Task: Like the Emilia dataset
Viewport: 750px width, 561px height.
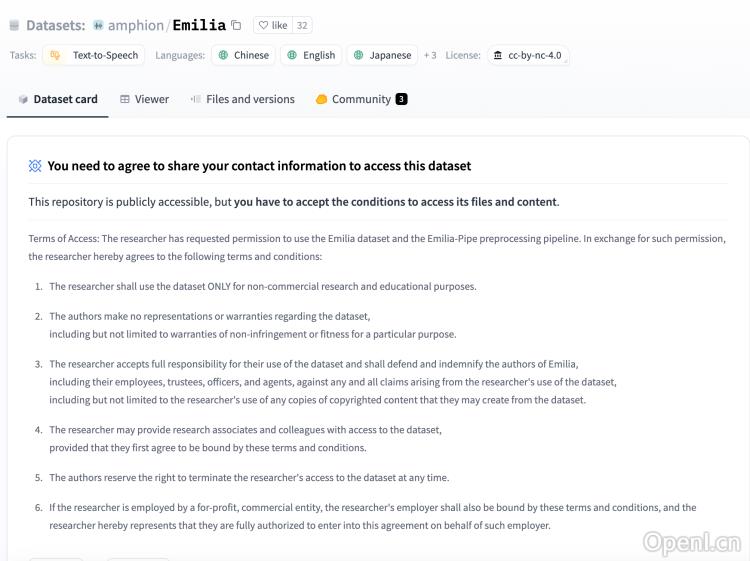Action: [x=272, y=25]
